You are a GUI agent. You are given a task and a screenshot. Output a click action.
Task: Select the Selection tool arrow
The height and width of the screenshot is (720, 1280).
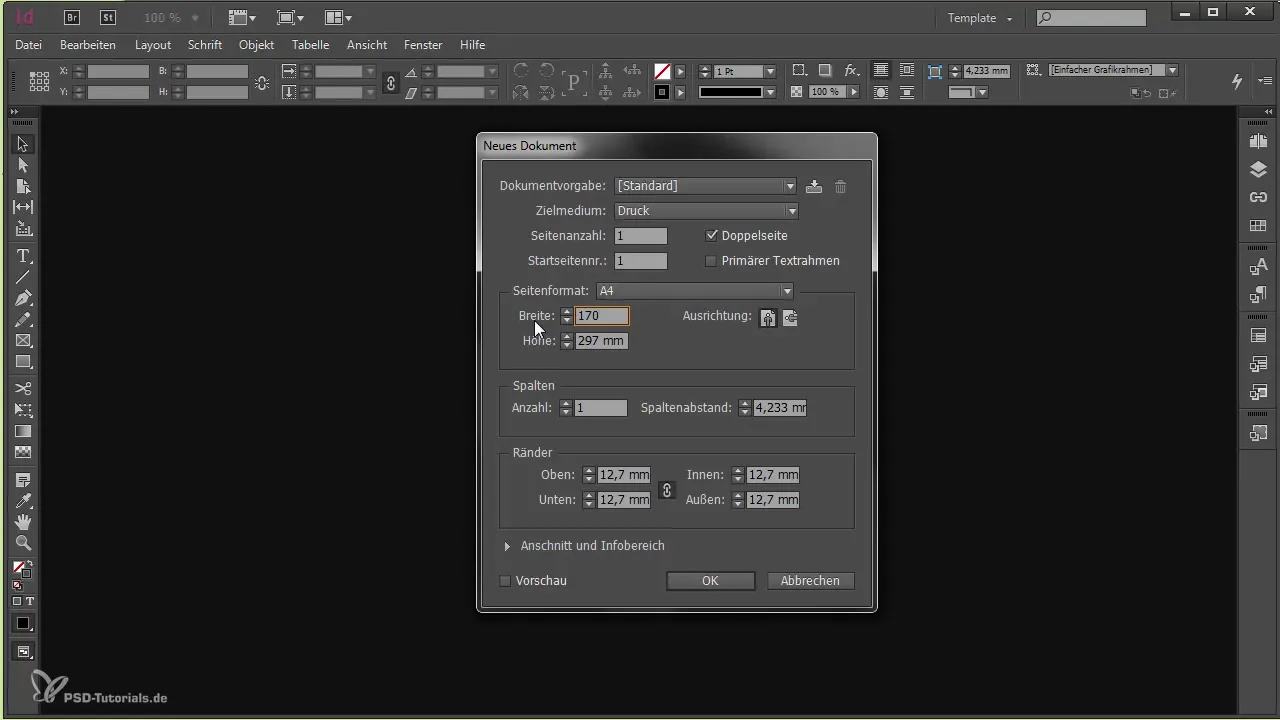pos(23,144)
